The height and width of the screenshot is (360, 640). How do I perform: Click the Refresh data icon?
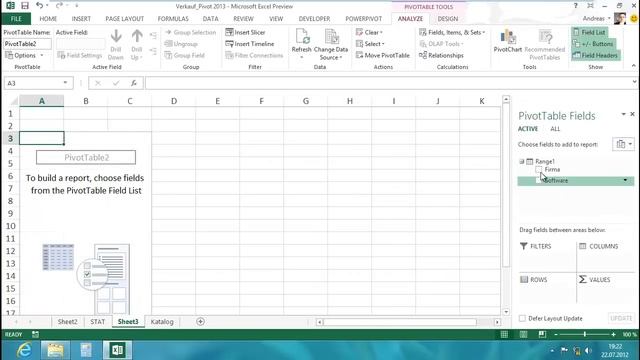click(302, 37)
